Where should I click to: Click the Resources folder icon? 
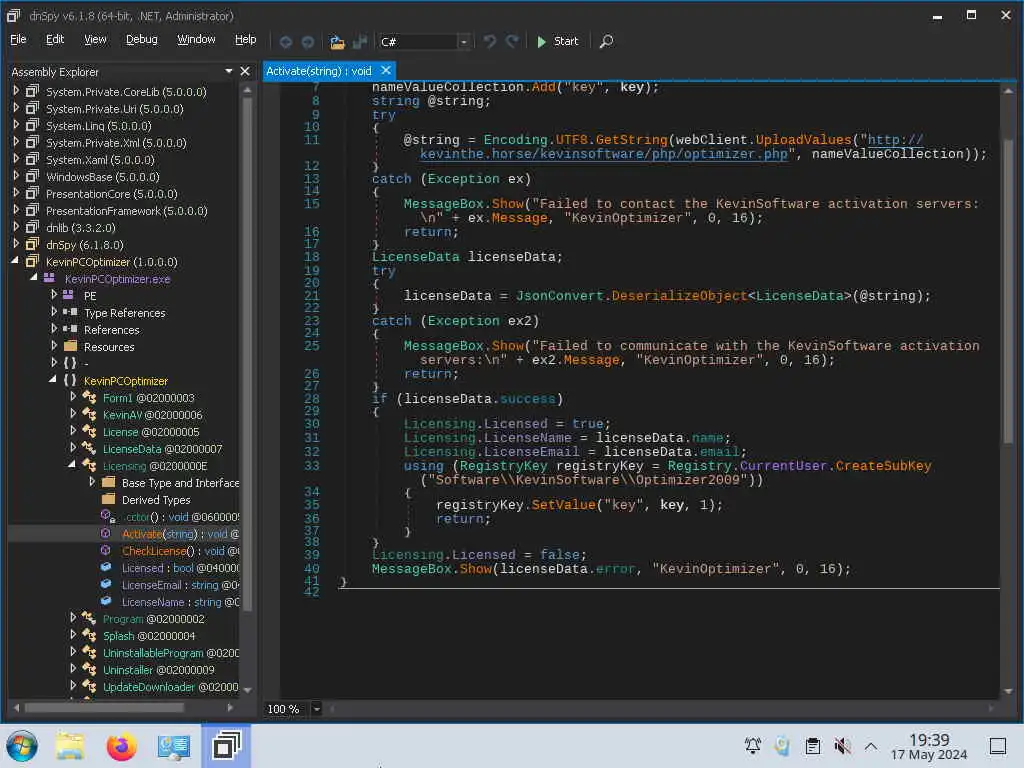71,346
